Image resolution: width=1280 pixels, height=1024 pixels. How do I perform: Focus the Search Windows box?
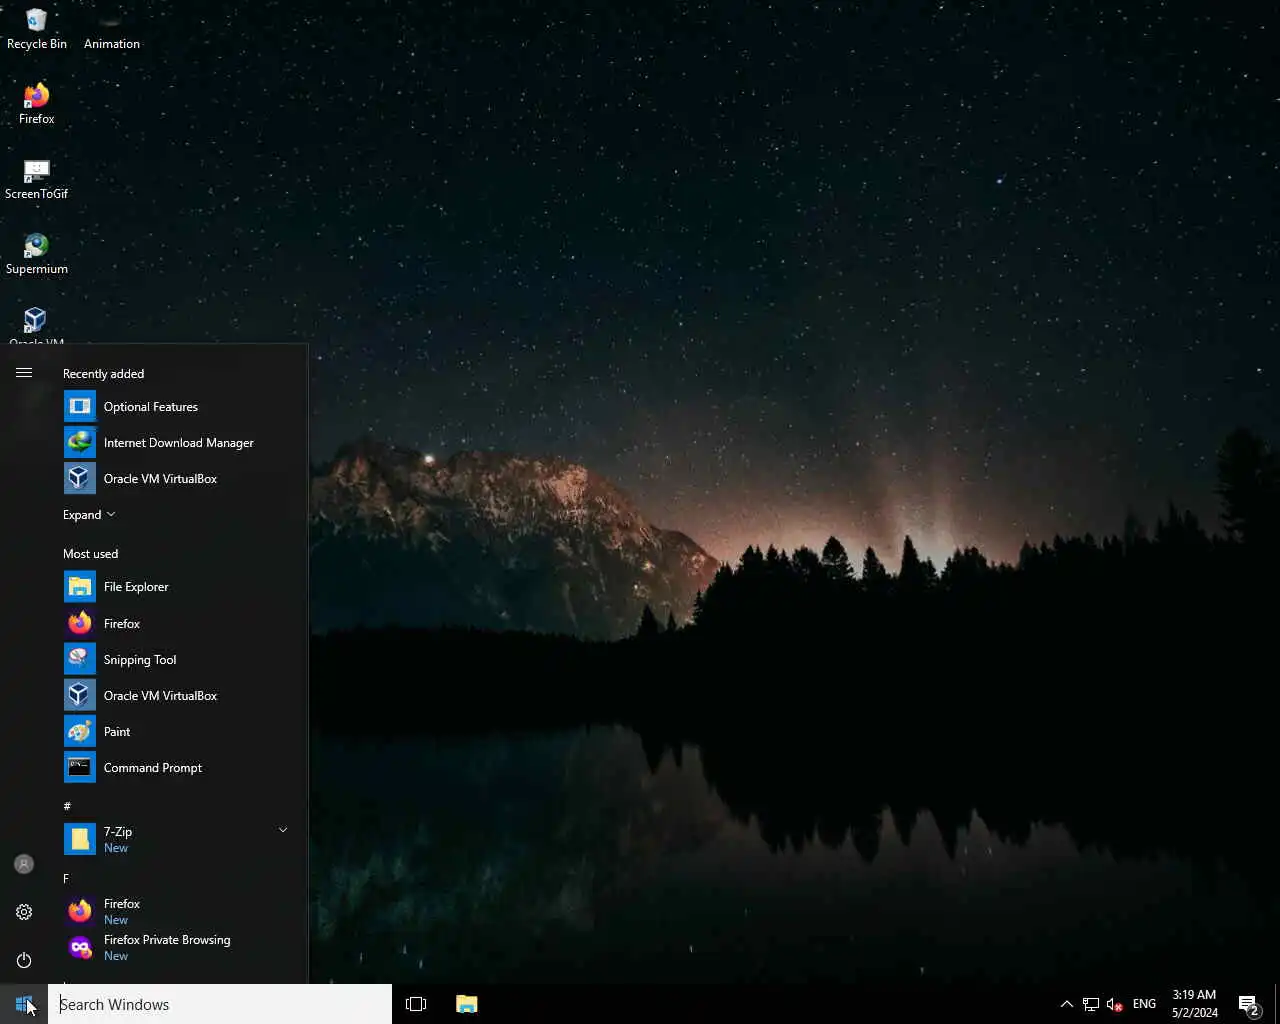click(220, 1004)
